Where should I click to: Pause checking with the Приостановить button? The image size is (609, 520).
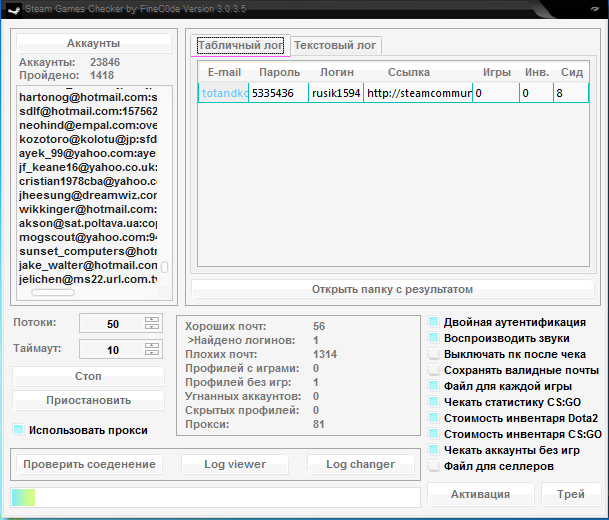(x=88, y=400)
